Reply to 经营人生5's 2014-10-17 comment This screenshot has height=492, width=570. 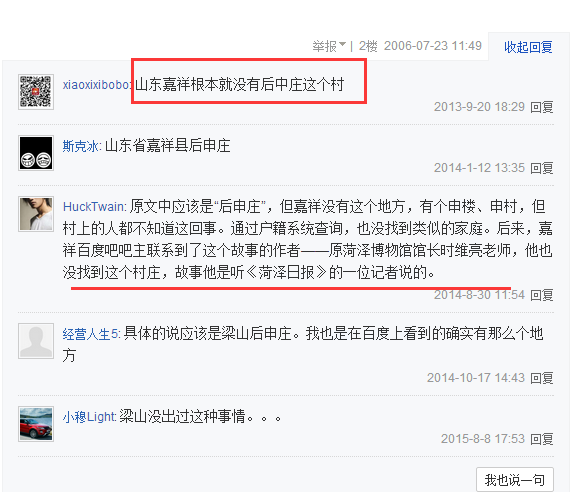coord(542,378)
